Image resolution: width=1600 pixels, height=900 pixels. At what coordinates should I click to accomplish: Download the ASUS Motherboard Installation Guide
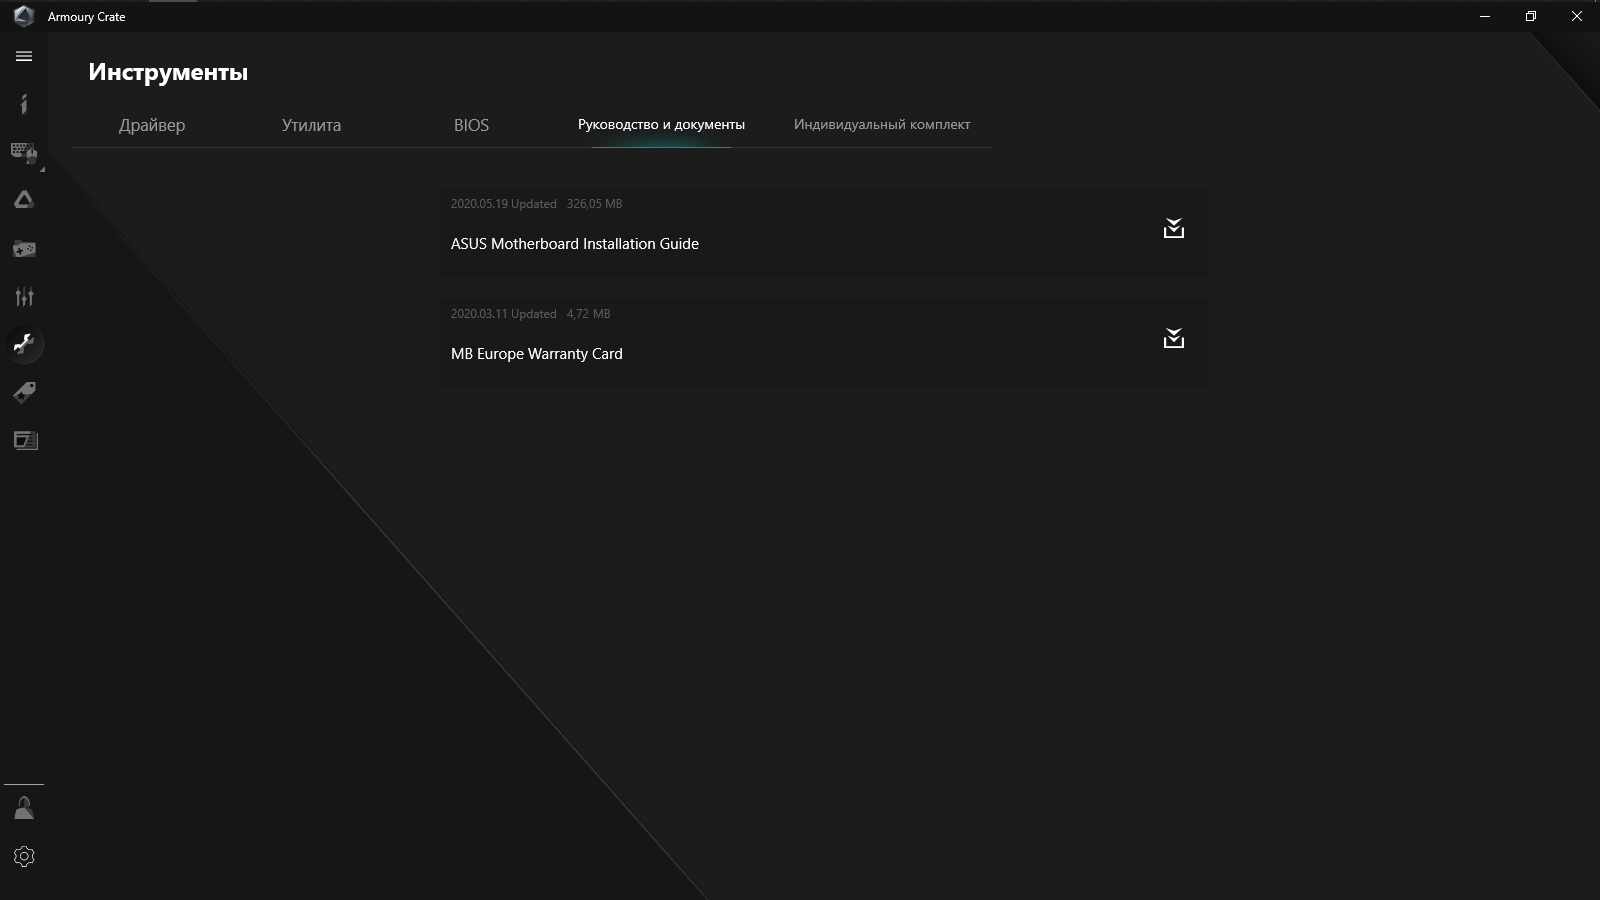(x=1173, y=229)
